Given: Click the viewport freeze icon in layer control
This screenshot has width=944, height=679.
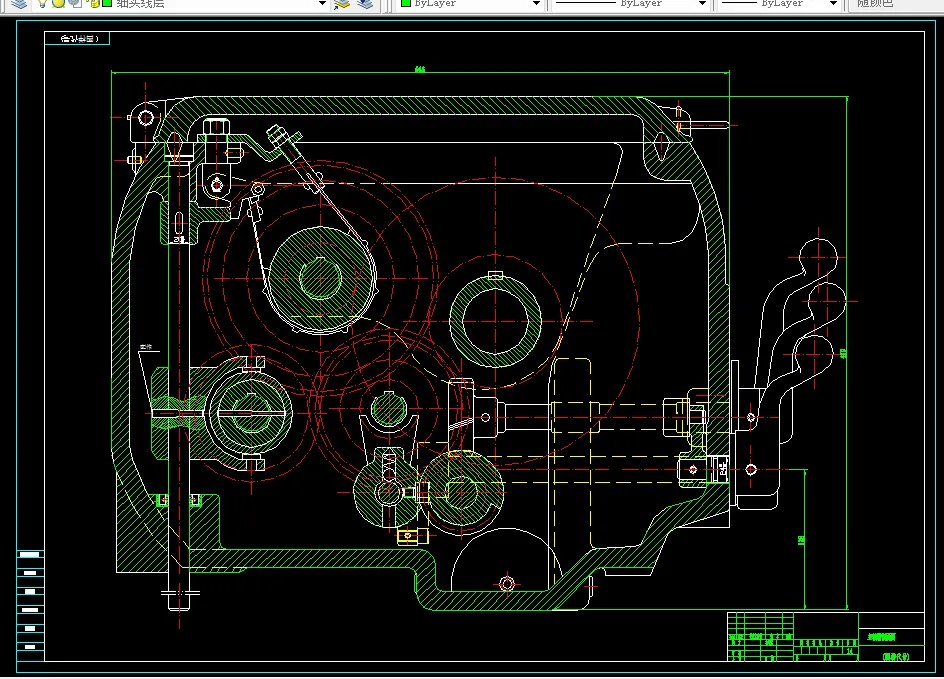Looking at the screenshot, I should 75,4.
